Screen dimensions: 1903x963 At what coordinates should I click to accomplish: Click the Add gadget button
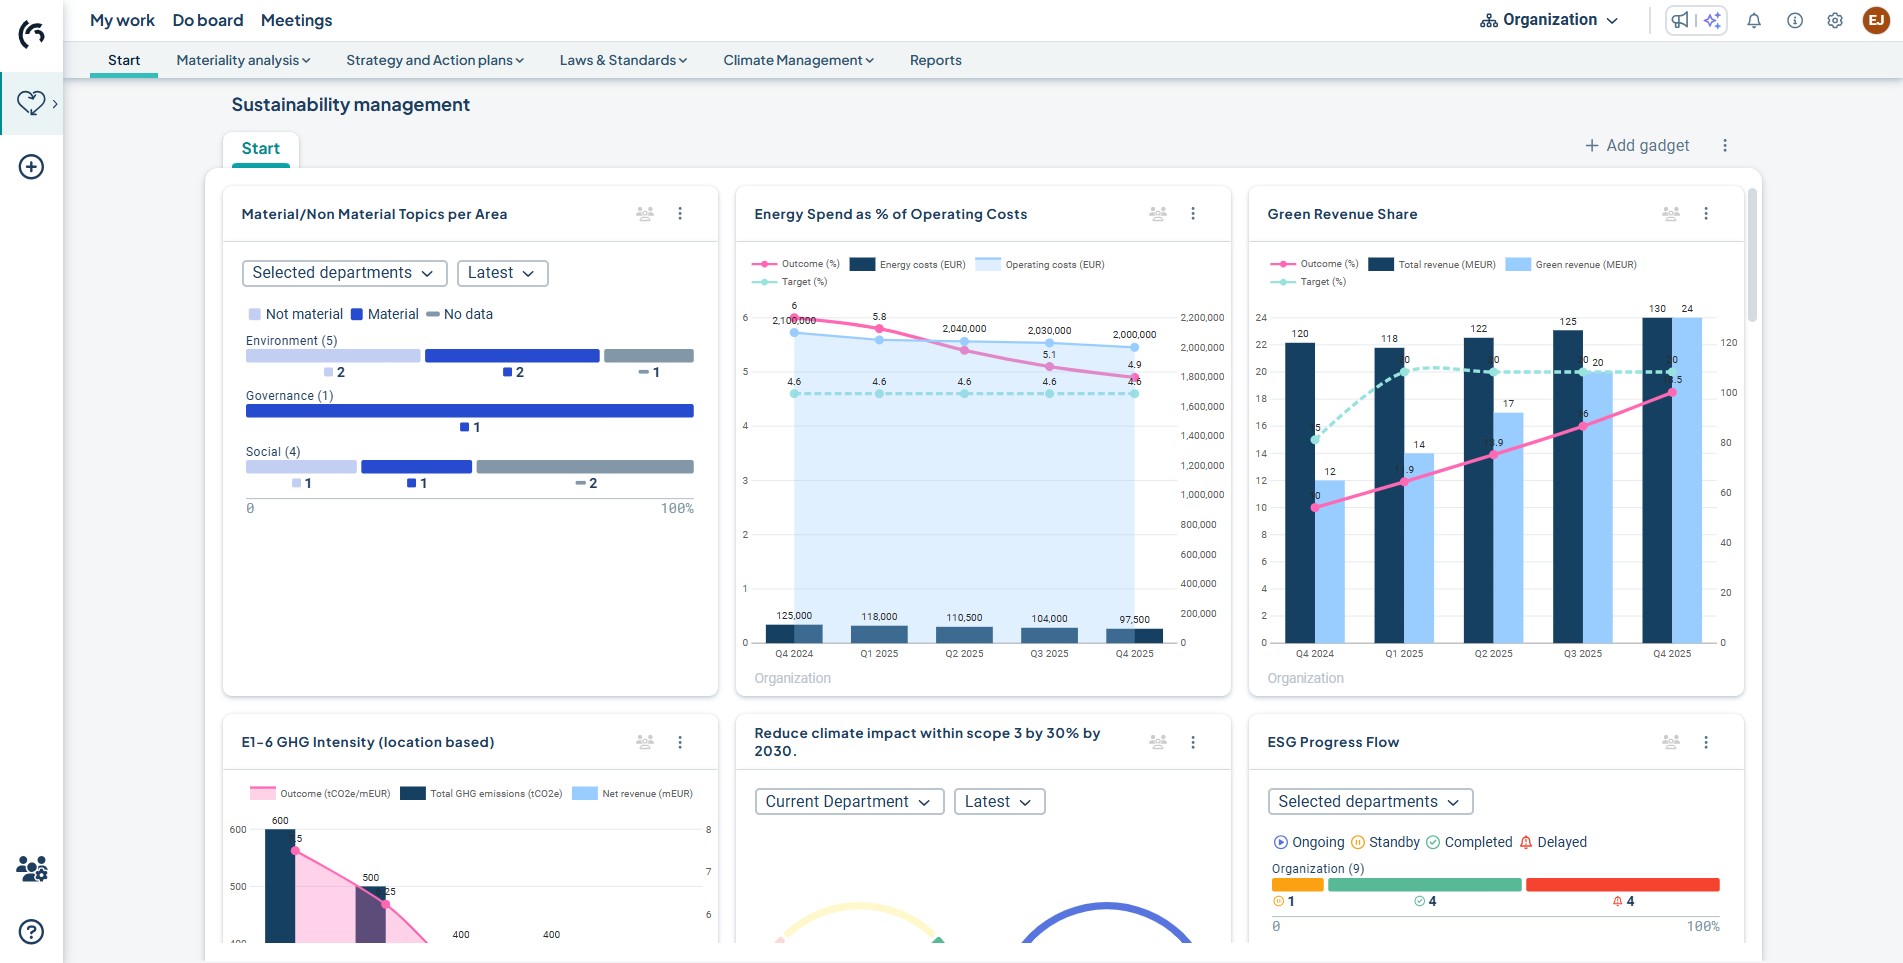[1637, 146]
